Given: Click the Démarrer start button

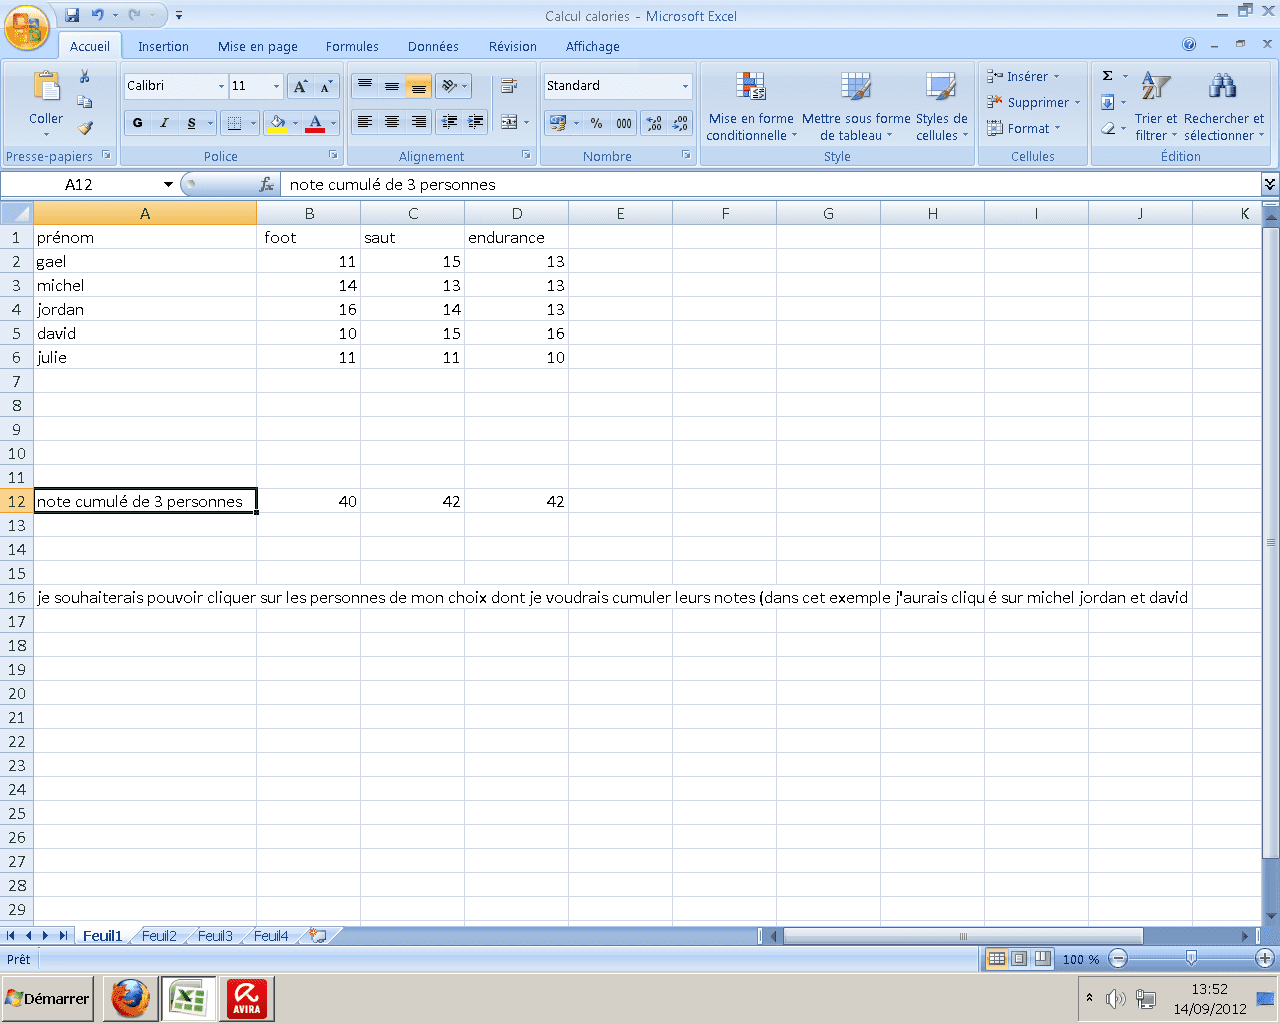Looking at the screenshot, I should point(48,998).
